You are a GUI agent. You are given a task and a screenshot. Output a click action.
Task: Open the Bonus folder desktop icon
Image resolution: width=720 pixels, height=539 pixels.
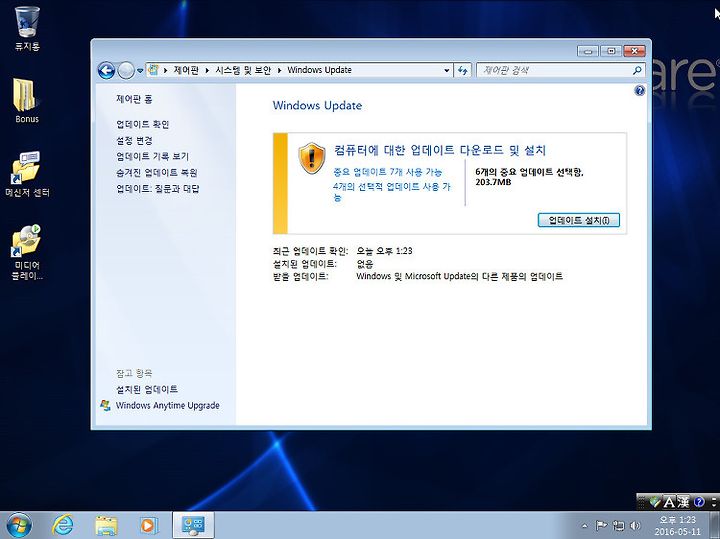point(27,101)
